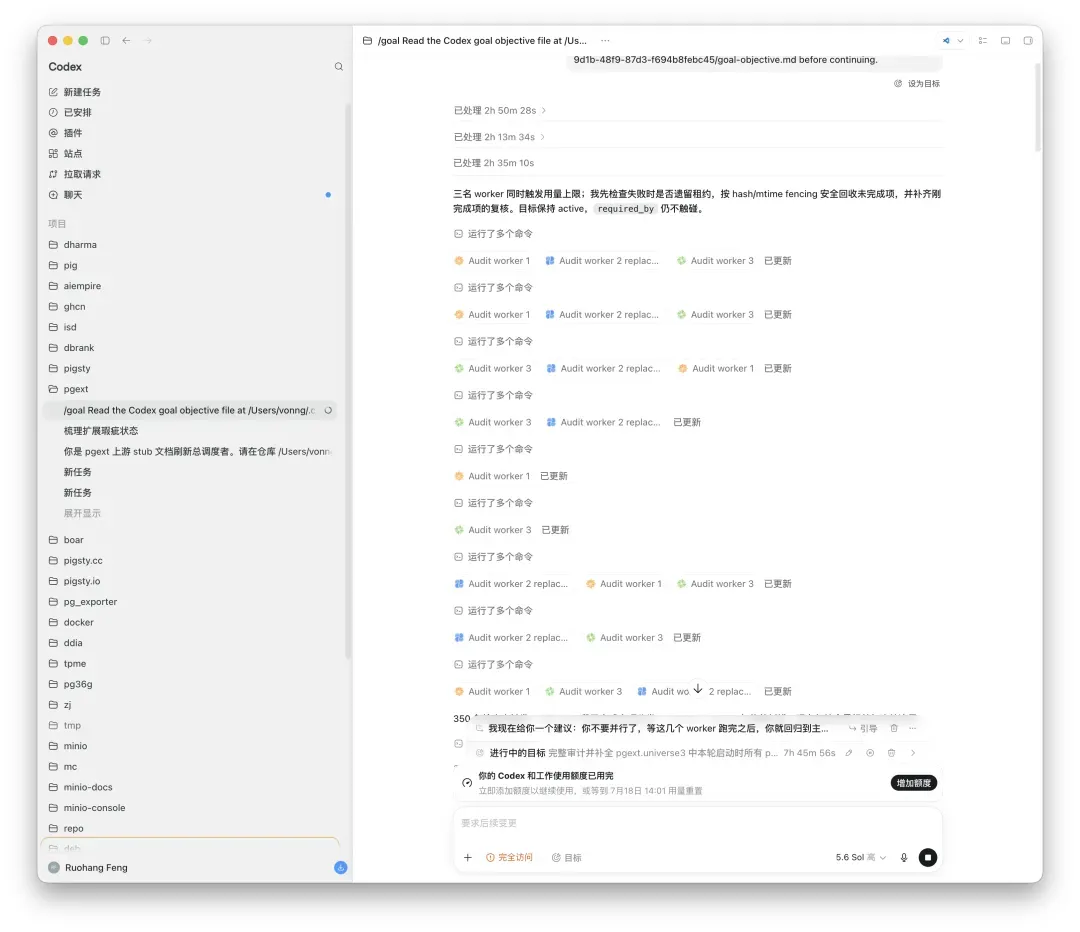Open the dropdown chevron next to the VS Code icon
The width and height of the screenshot is (1080, 932).
[960, 41]
